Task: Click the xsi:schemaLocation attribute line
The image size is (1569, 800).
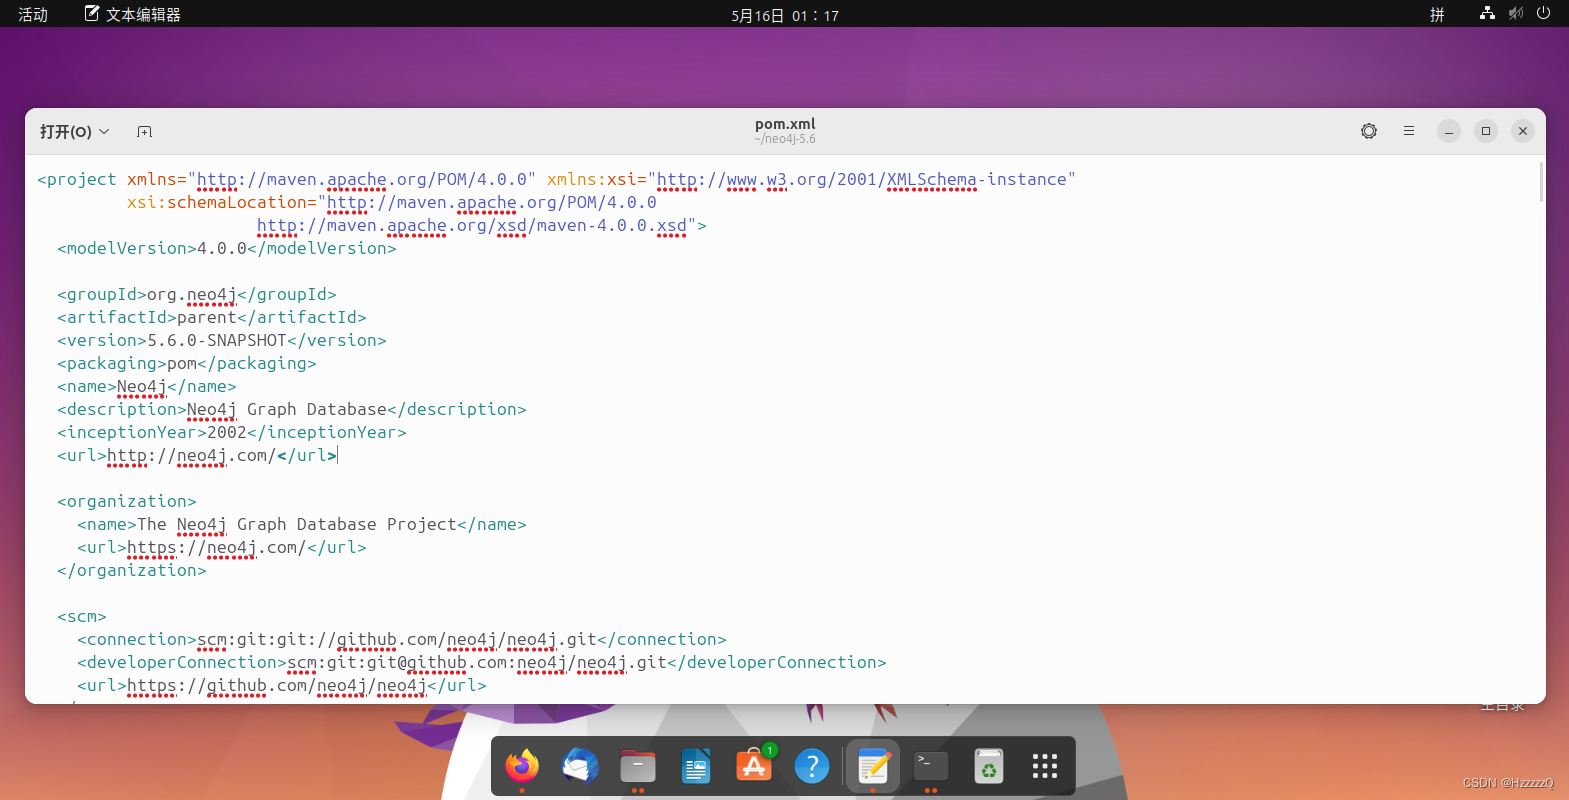Action: [392, 202]
